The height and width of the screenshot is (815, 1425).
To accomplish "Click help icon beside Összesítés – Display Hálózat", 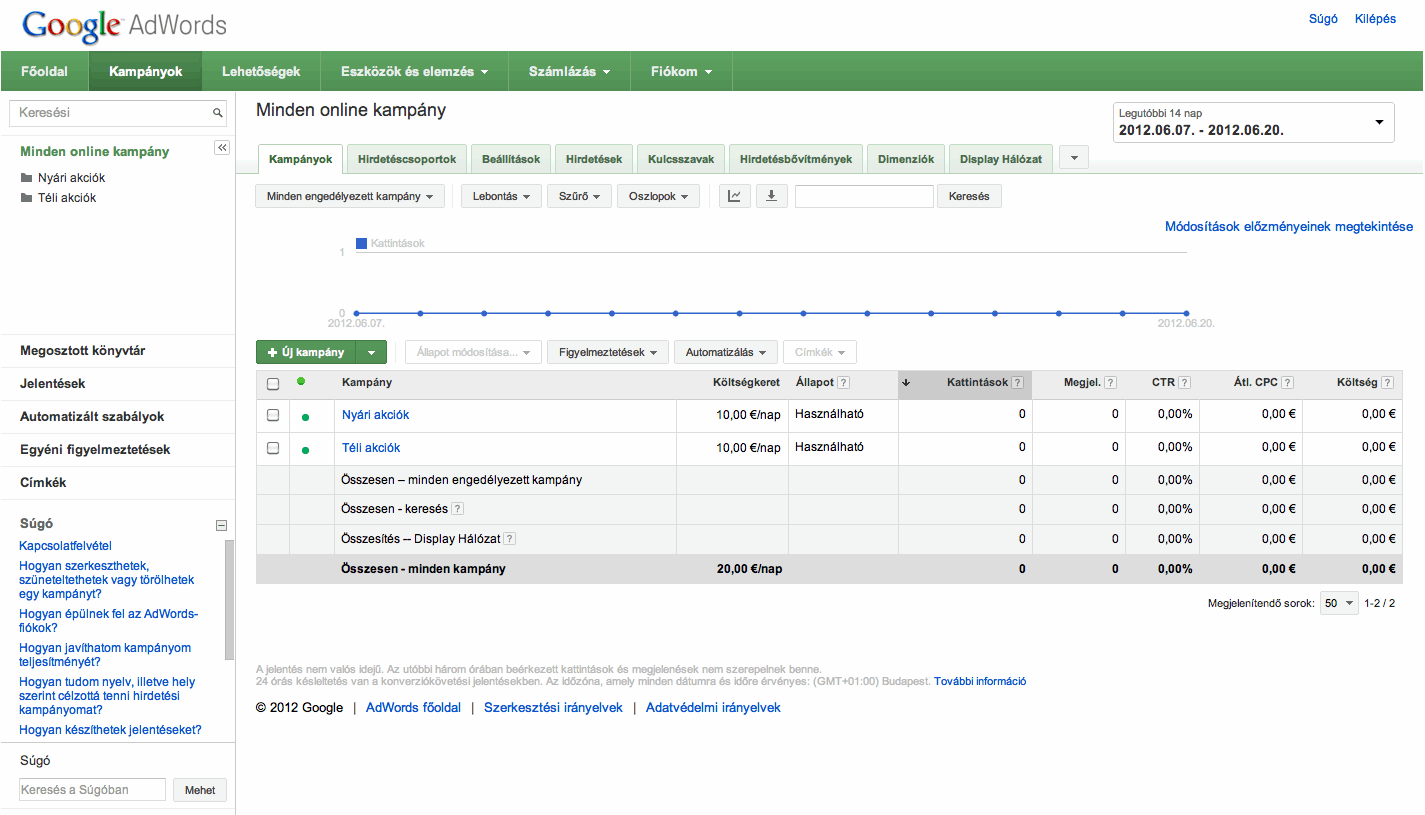I will coord(509,539).
